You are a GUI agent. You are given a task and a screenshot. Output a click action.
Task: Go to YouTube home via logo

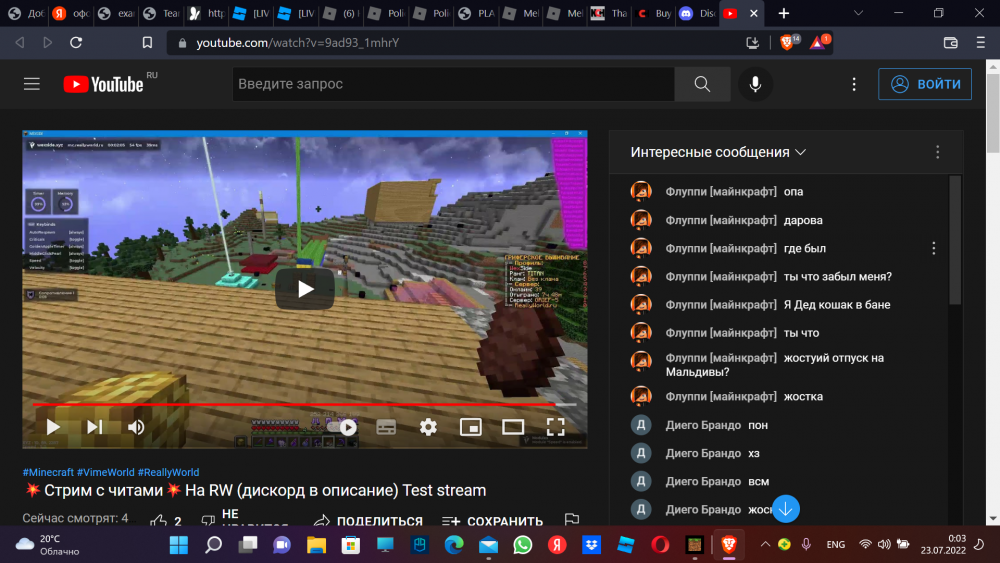[x=103, y=84]
